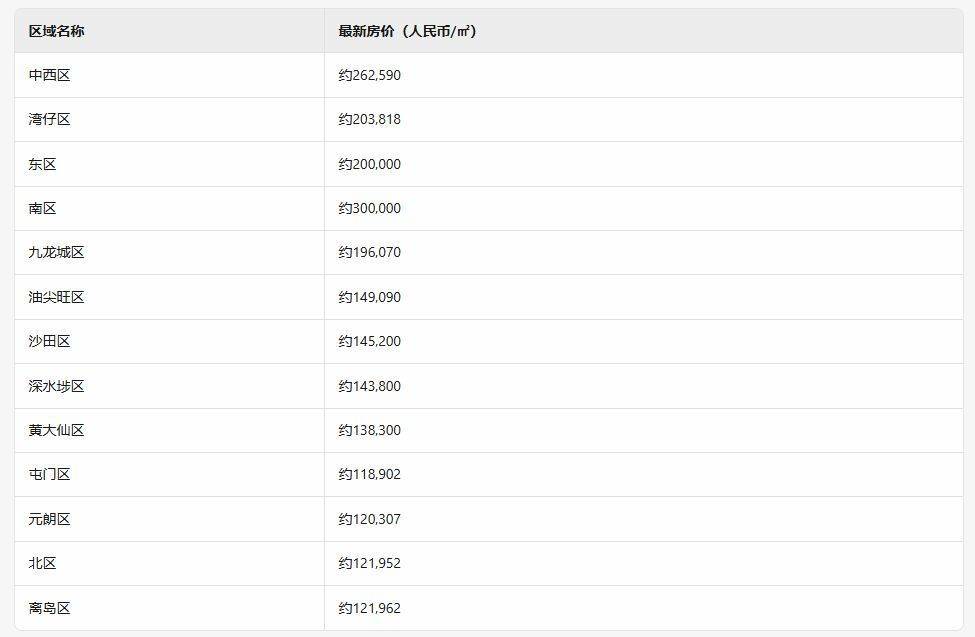Select the 约203,818 price cell
Viewport: 975px width, 637px height.
[x=370, y=119]
